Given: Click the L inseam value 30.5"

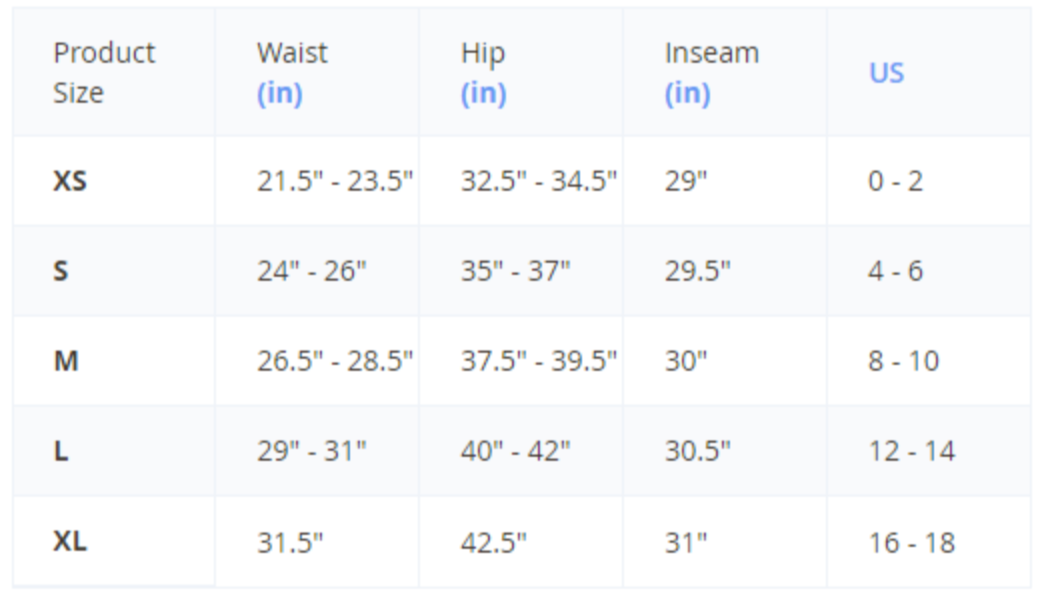Looking at the screenshot, I should tap(698, 451).
